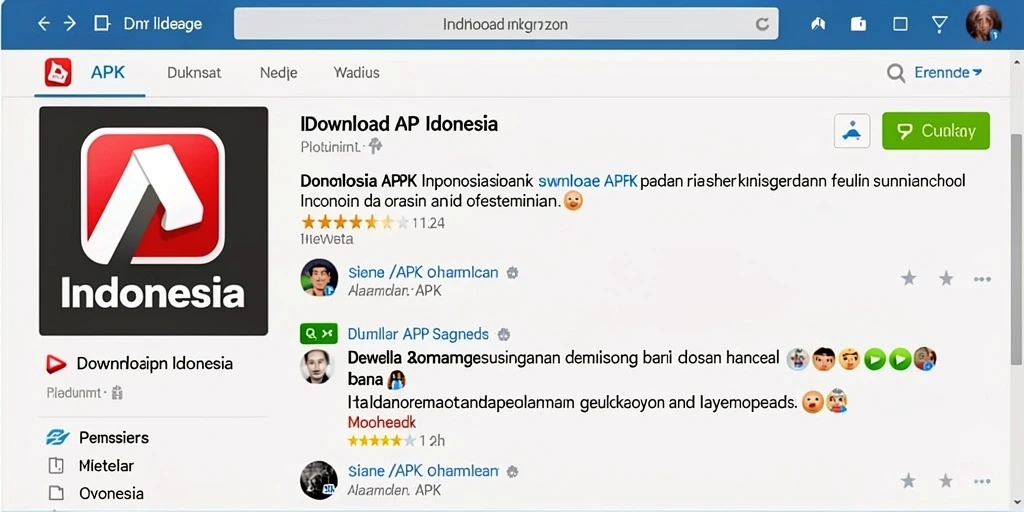Viewport: 1024px width, 512px height.
Task: Open more options for second Siane row
Action: pyautogui.click(x=982, y=482)
